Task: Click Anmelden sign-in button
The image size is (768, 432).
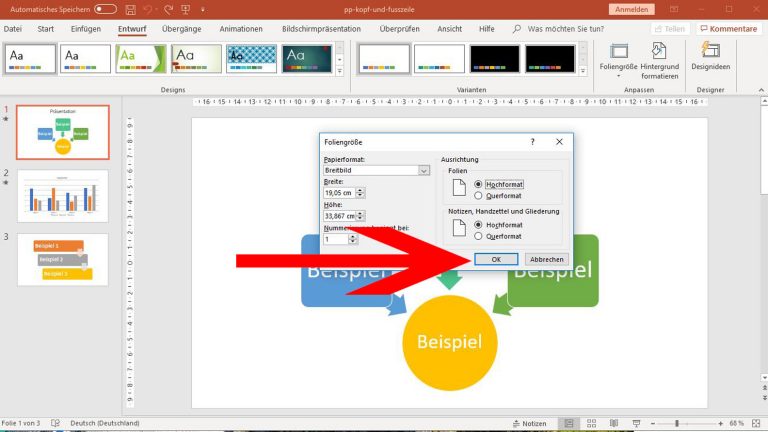Action: pyautogui.click(x=631, y=9)
